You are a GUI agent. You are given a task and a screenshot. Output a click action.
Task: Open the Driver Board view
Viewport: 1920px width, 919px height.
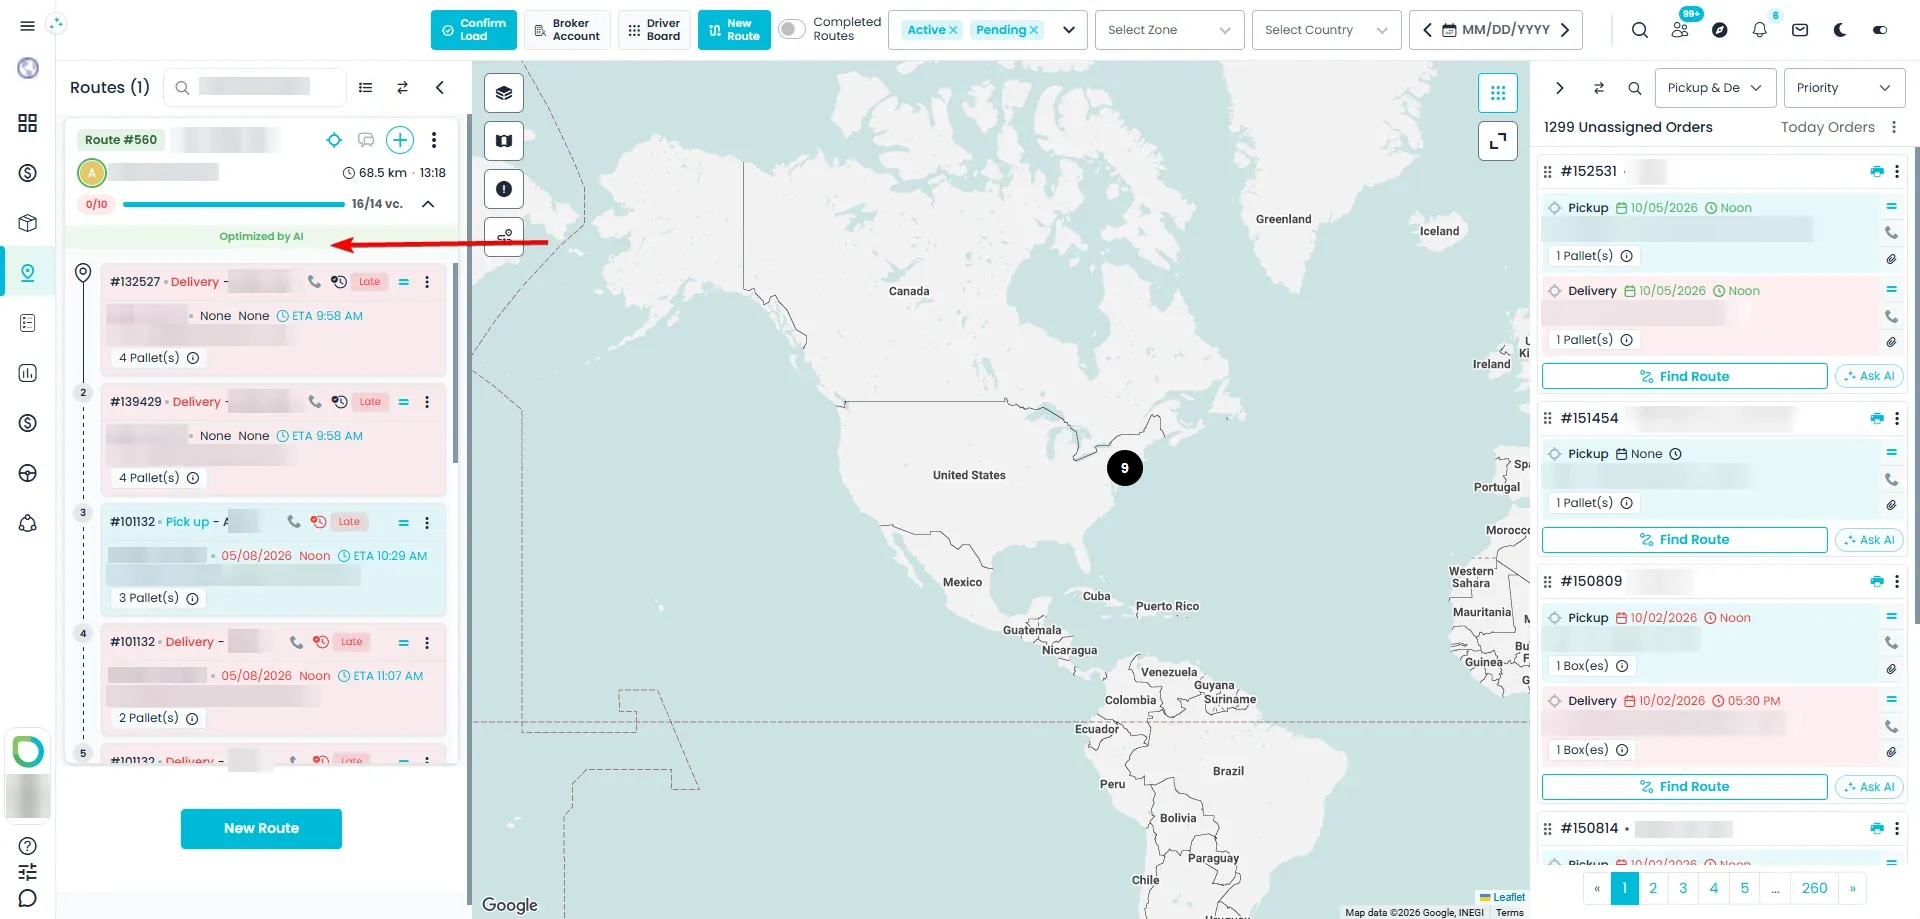tap(654, 30)
